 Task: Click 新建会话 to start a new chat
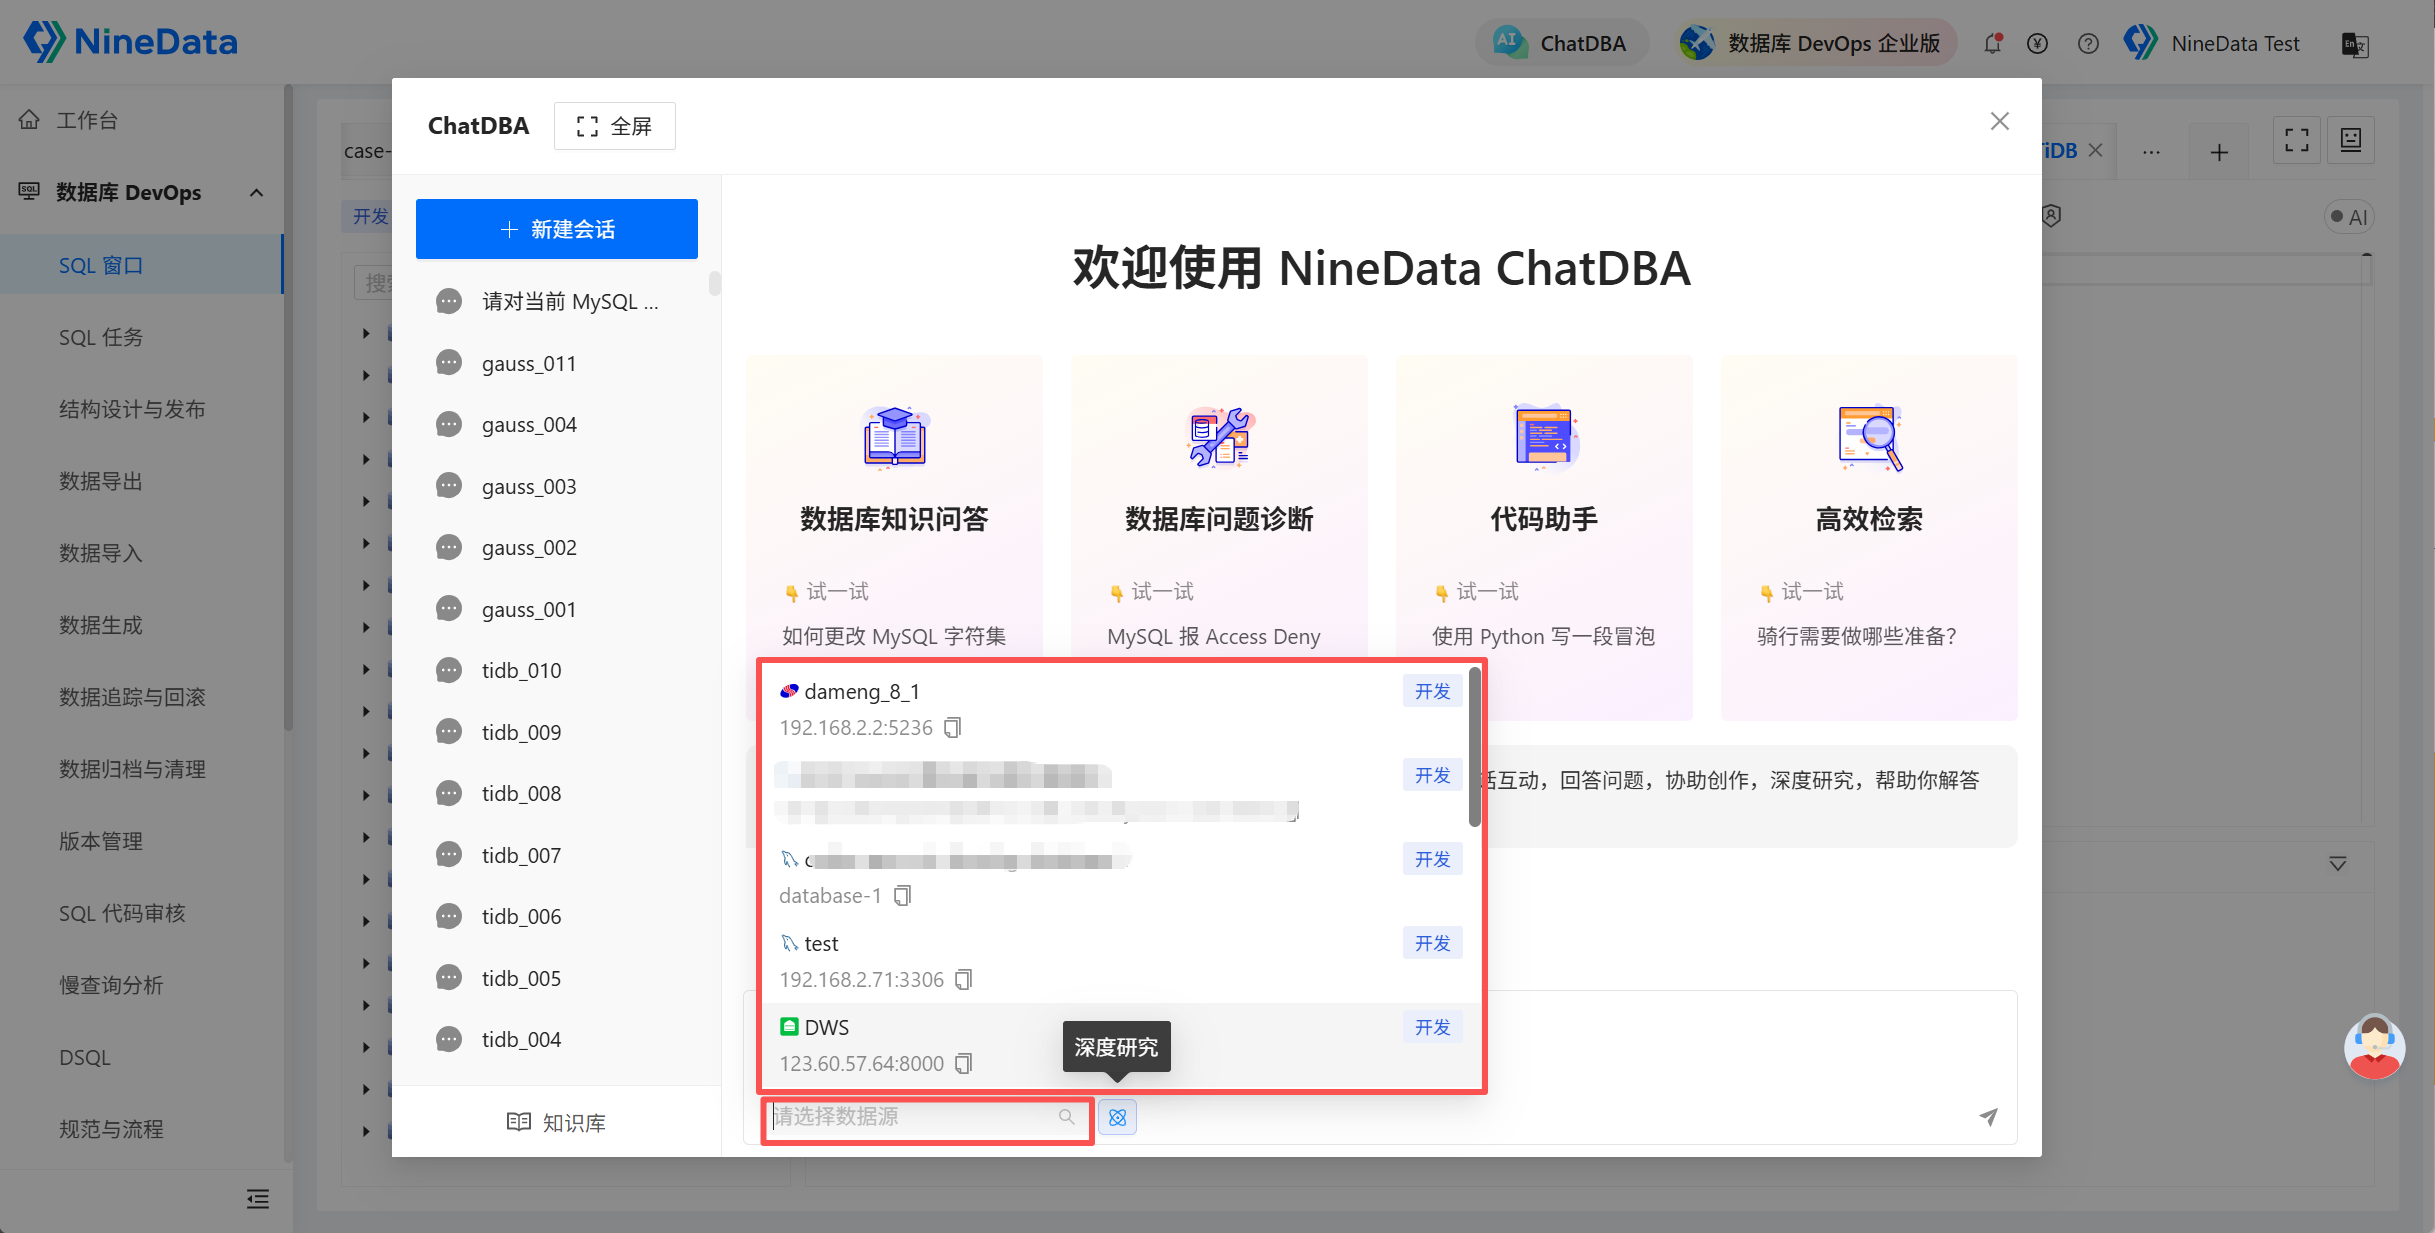pos(557,229)
